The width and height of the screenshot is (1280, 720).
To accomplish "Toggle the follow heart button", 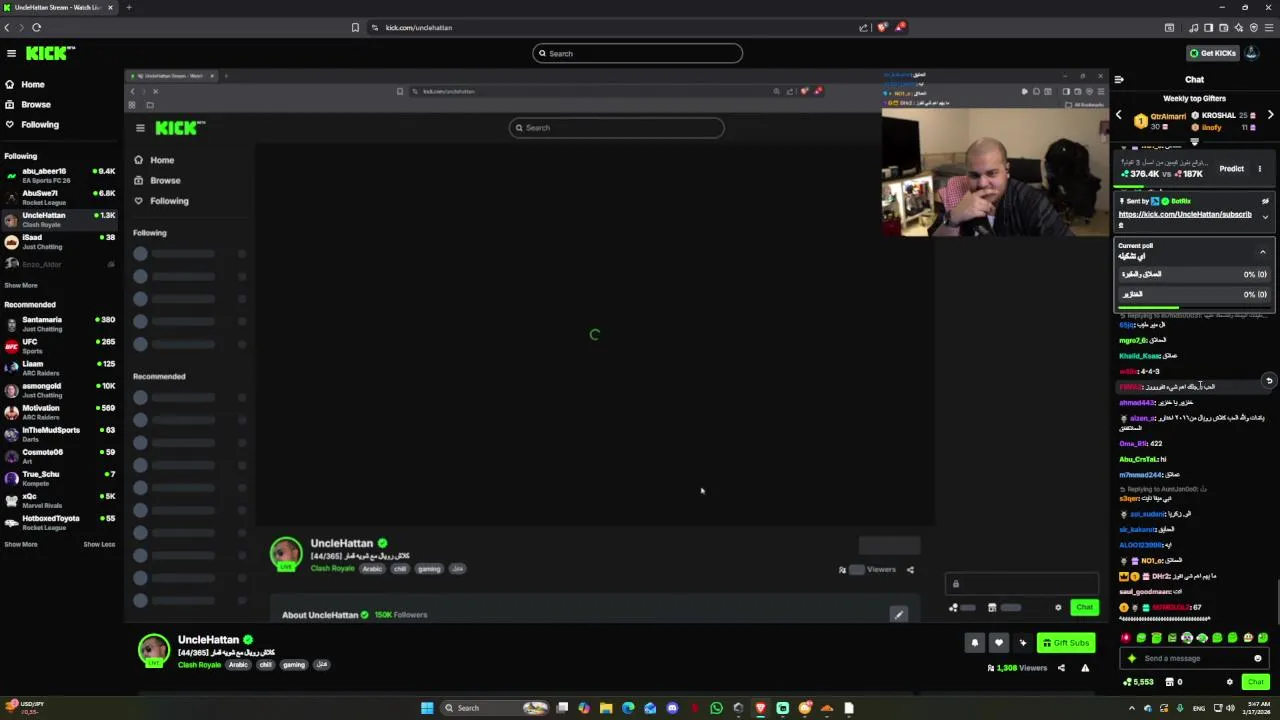I will pos(998,643).
